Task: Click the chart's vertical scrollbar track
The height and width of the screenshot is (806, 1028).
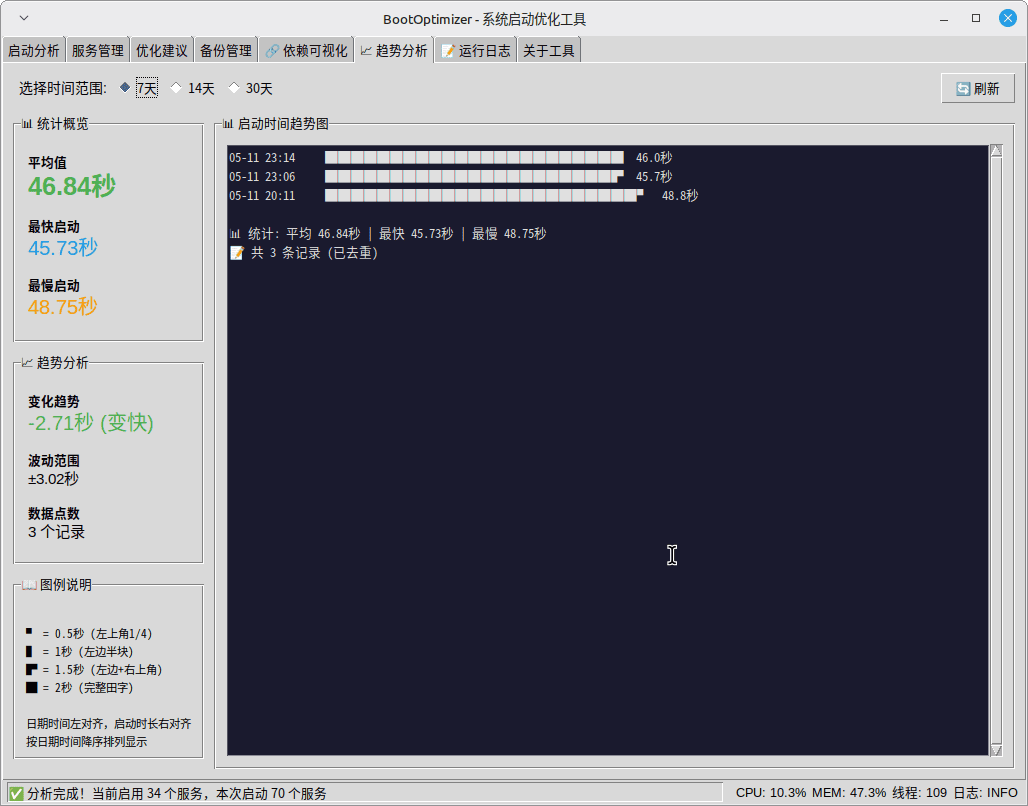Action: click(996, 450)
